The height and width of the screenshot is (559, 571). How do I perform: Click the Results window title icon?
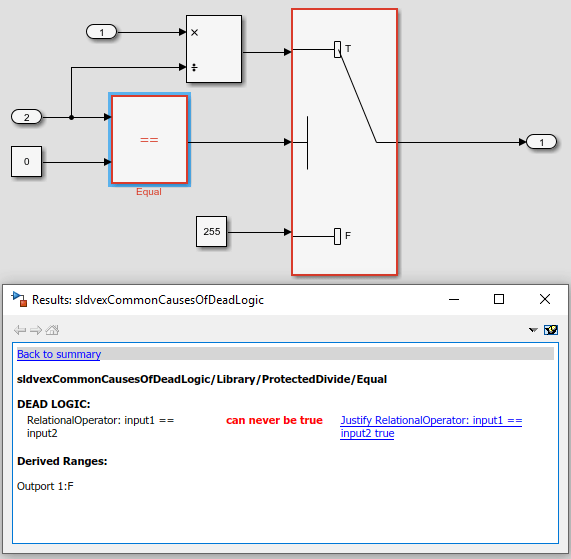[19, 299]
